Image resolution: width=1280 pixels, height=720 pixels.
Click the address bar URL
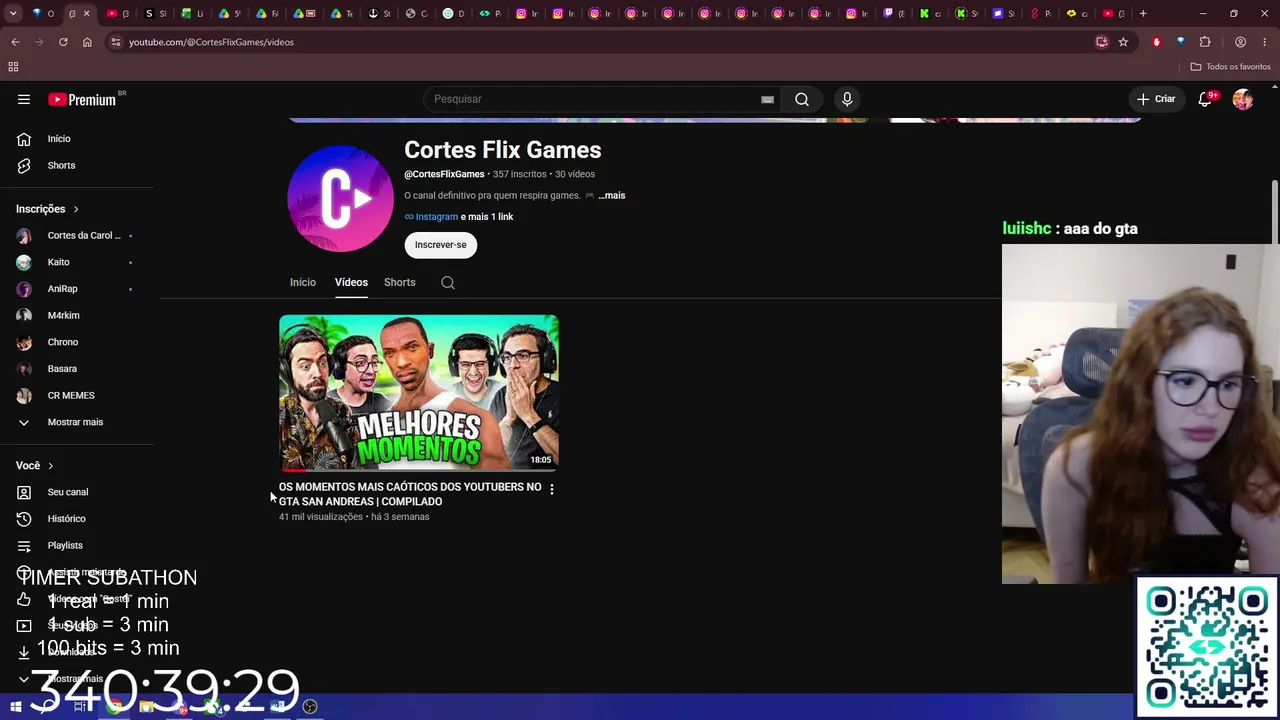[211, 42]
